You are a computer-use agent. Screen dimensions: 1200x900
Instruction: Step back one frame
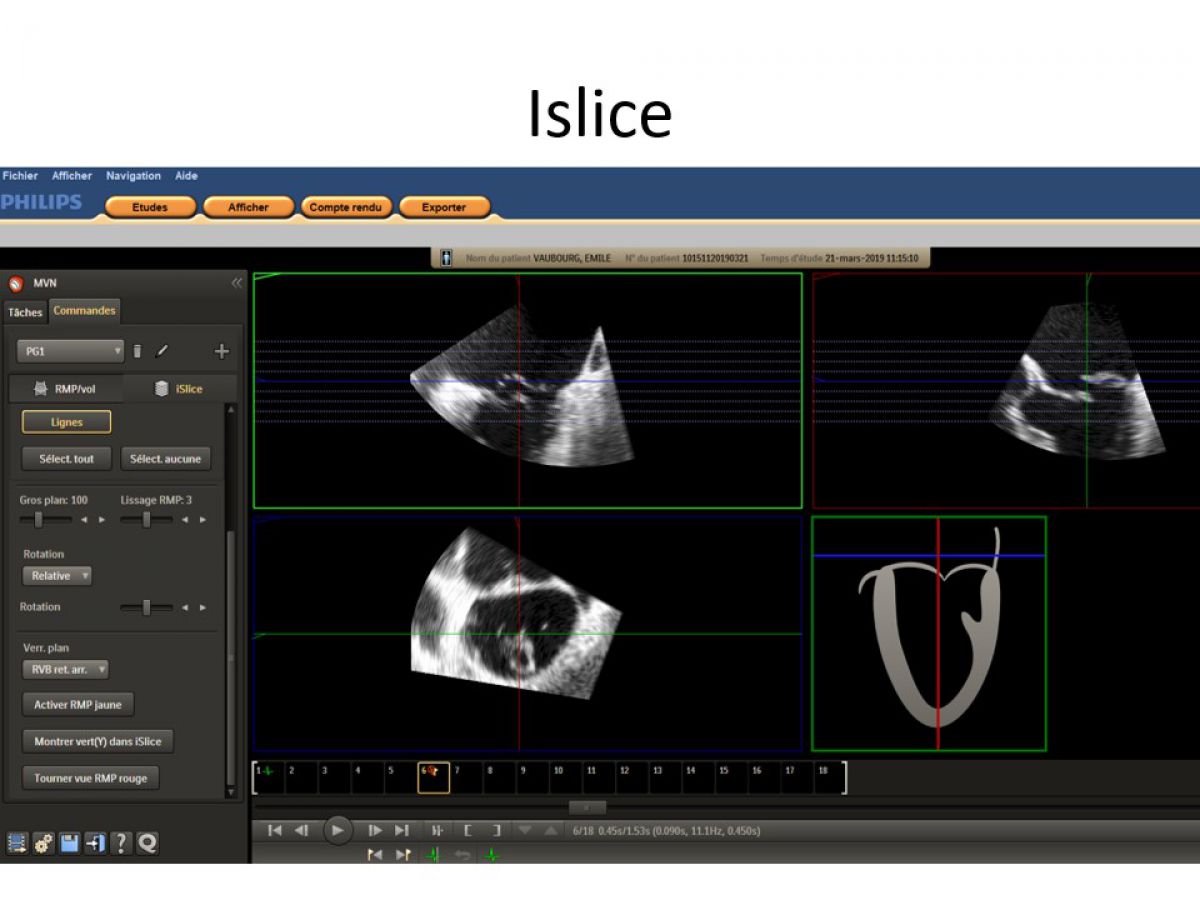click(x=301, y=830)
